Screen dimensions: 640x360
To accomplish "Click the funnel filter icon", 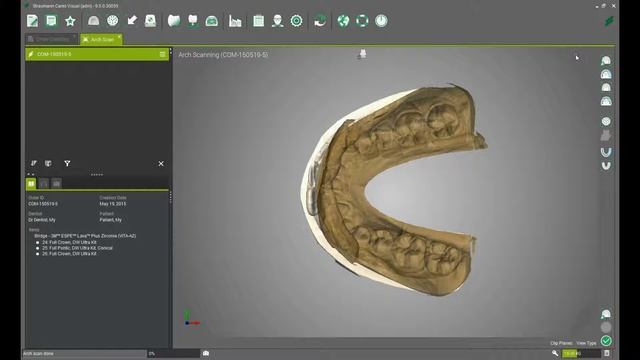I will point(67,163).
